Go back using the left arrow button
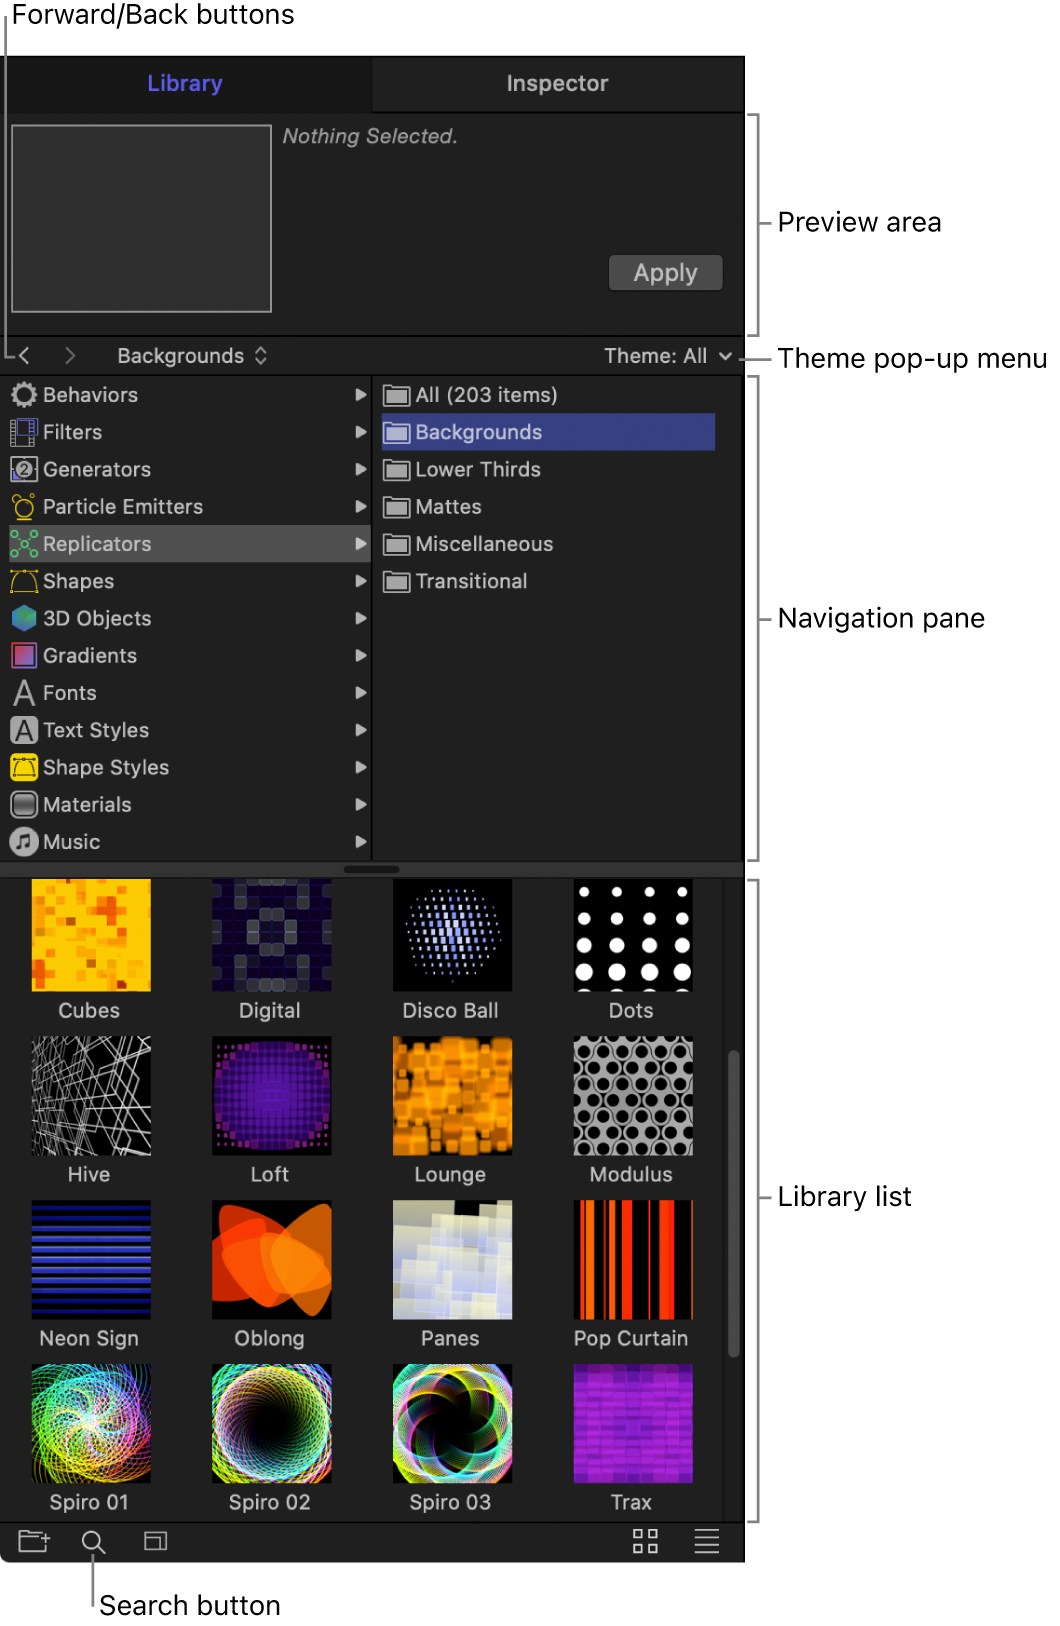This screenshot has width=1060, height=1626. click(25, 356)
